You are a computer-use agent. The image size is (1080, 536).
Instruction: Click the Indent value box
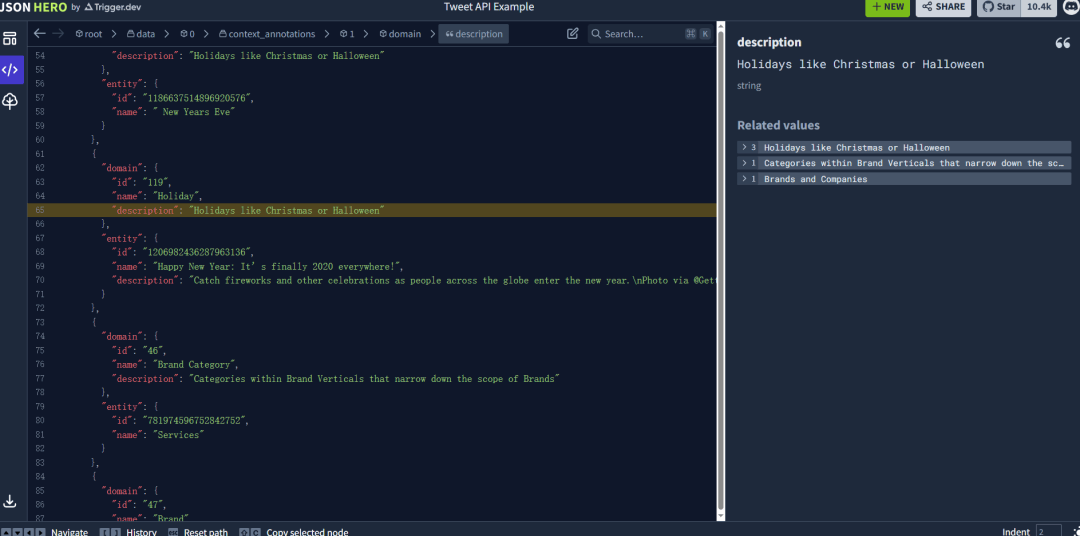click(1048, 531)
